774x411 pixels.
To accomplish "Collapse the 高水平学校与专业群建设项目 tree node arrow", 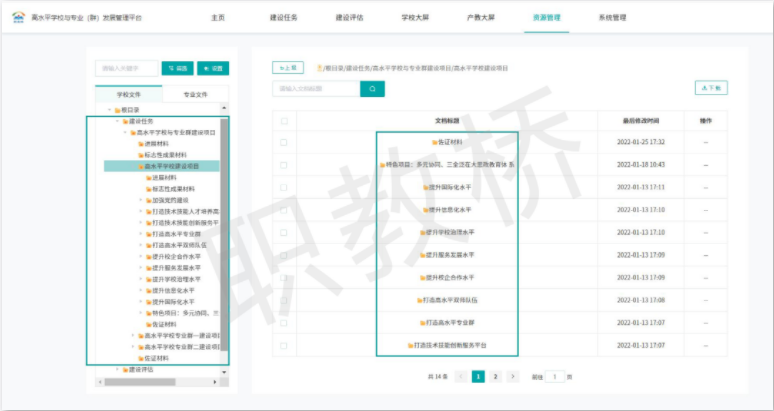I will pos(125,132).
